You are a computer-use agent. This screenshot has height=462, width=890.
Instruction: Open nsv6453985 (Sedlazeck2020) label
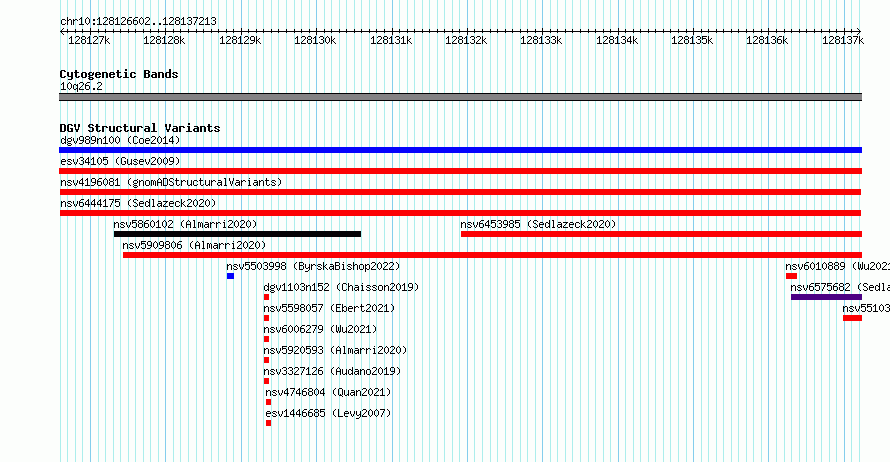538,224
